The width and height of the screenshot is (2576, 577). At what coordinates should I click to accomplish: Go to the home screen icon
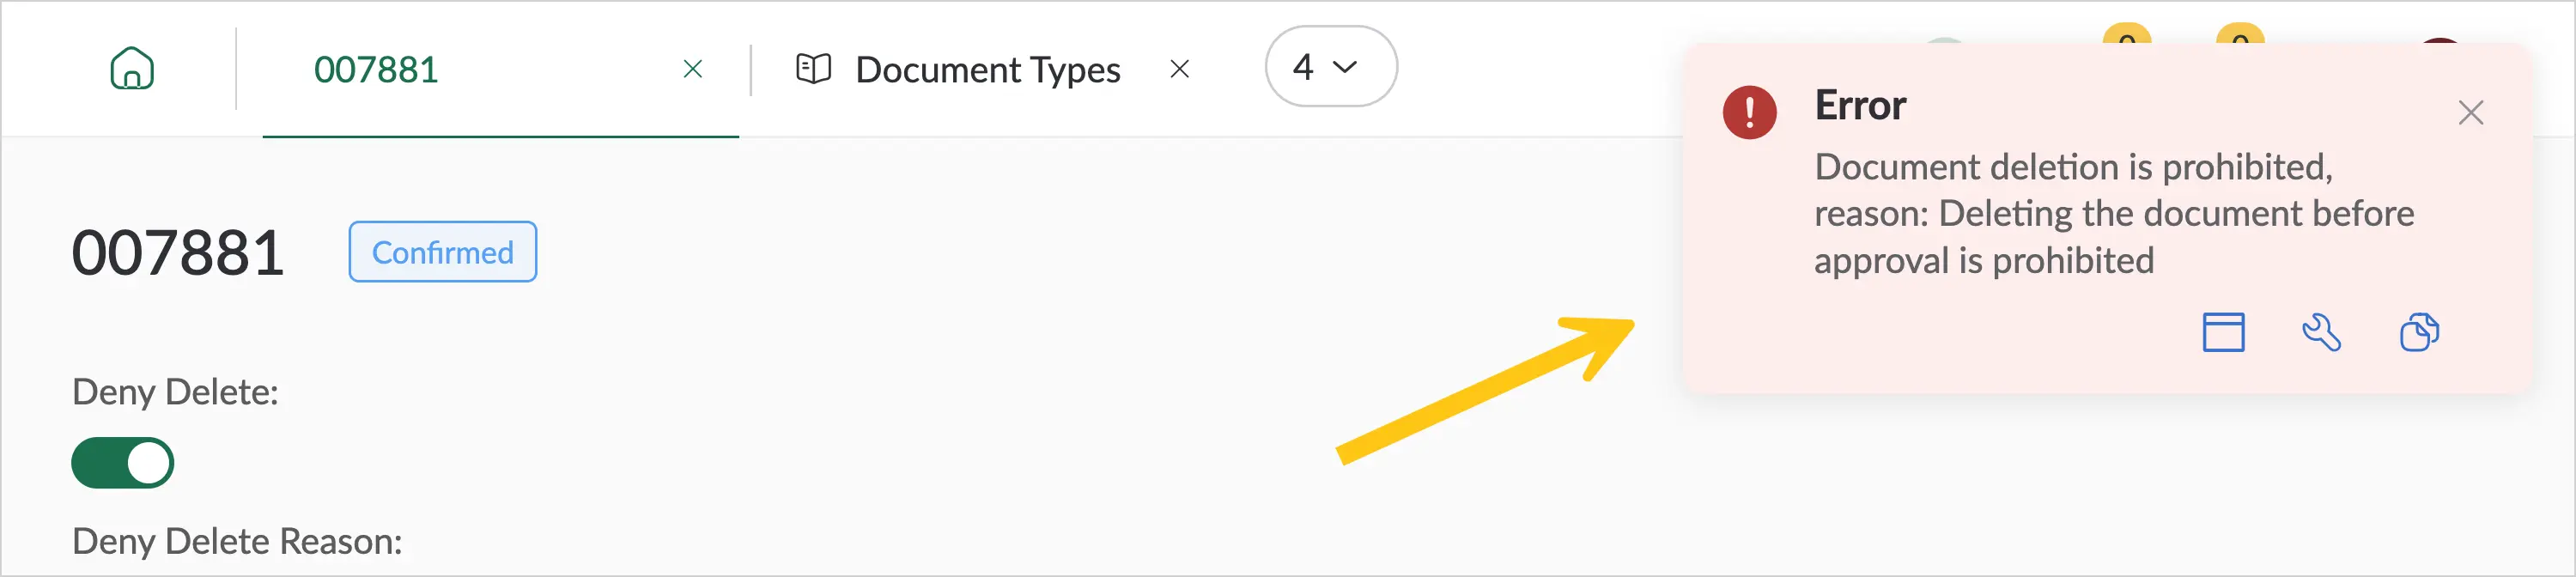(132, 69)
